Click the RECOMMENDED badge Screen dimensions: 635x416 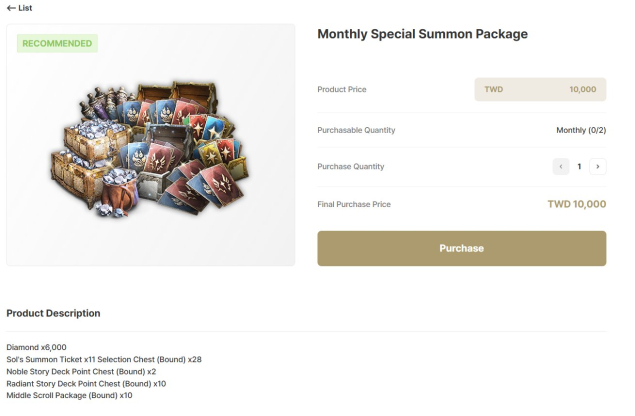[57, 44]
